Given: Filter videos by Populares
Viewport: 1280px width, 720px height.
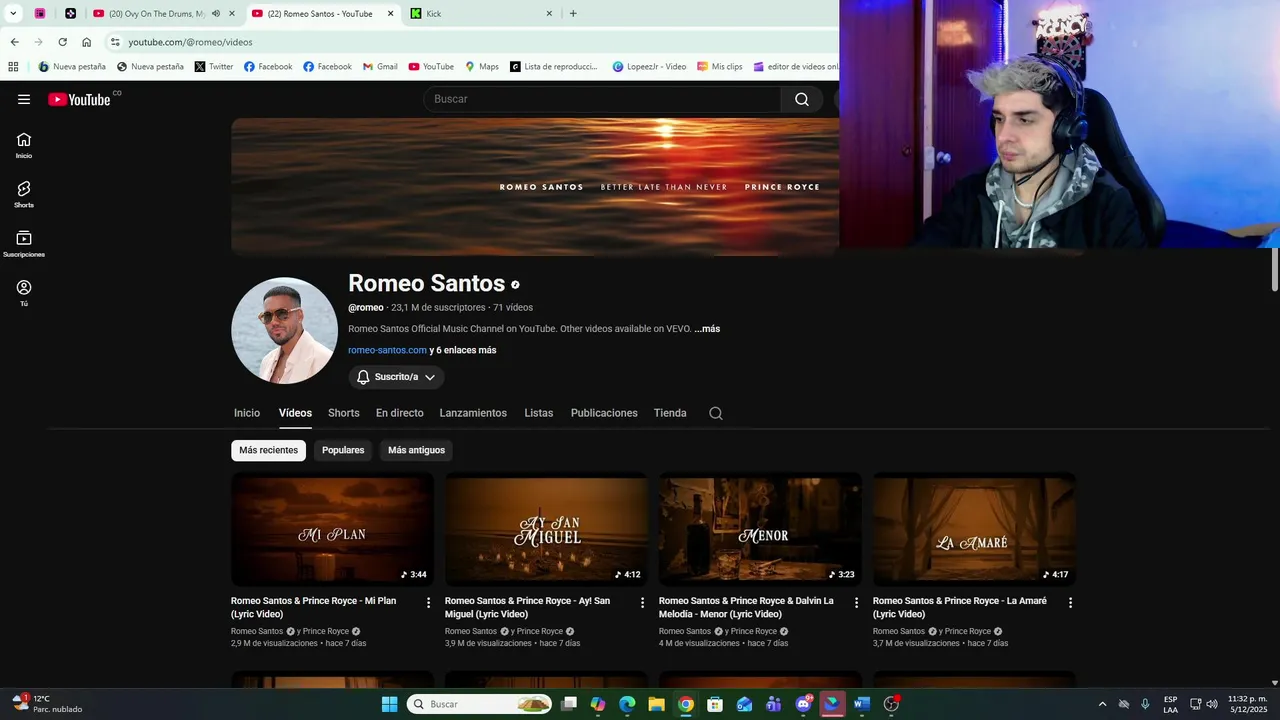Looking at the screenshot, I should click(x=343, y=450).
